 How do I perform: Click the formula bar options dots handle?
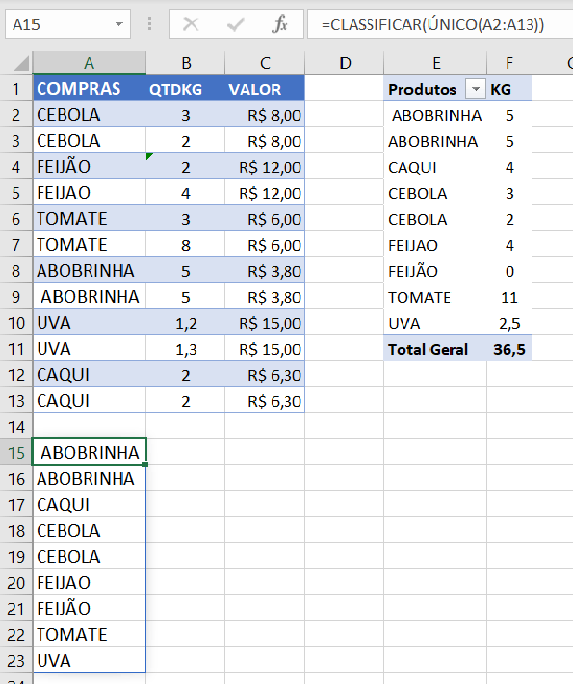tap(150, 24)
